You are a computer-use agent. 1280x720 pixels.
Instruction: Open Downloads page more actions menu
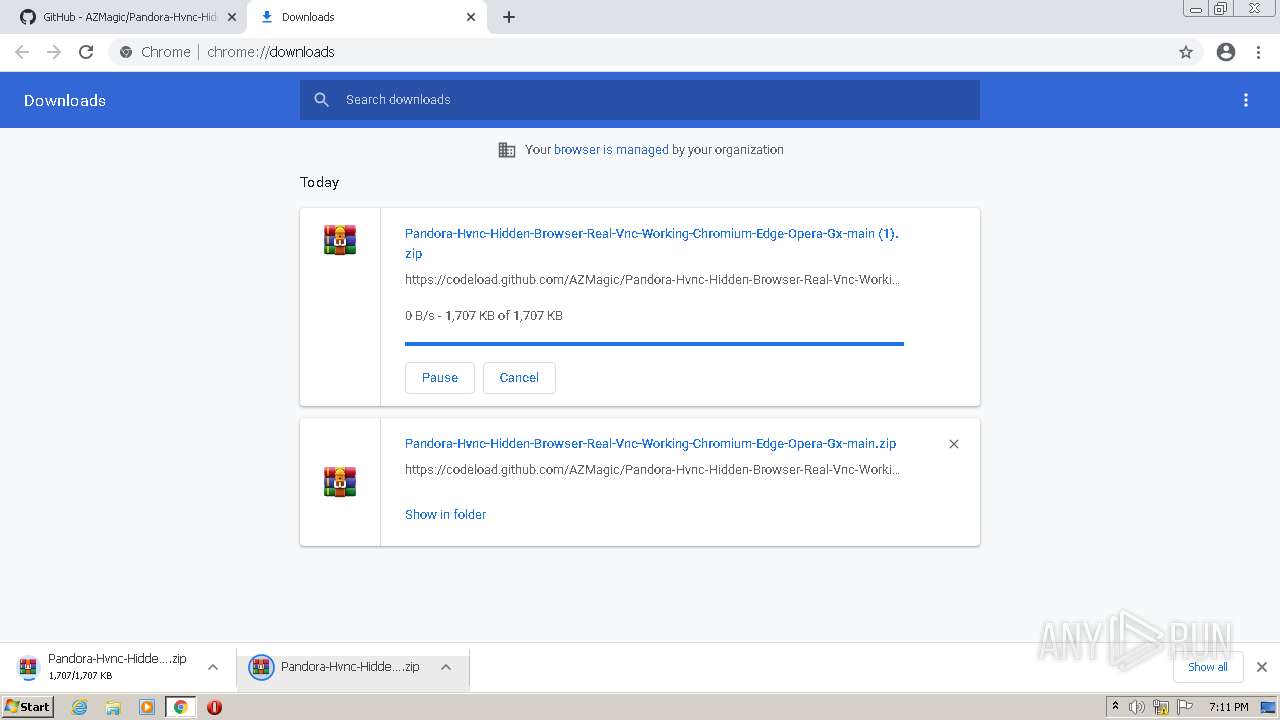[1246, 100]
